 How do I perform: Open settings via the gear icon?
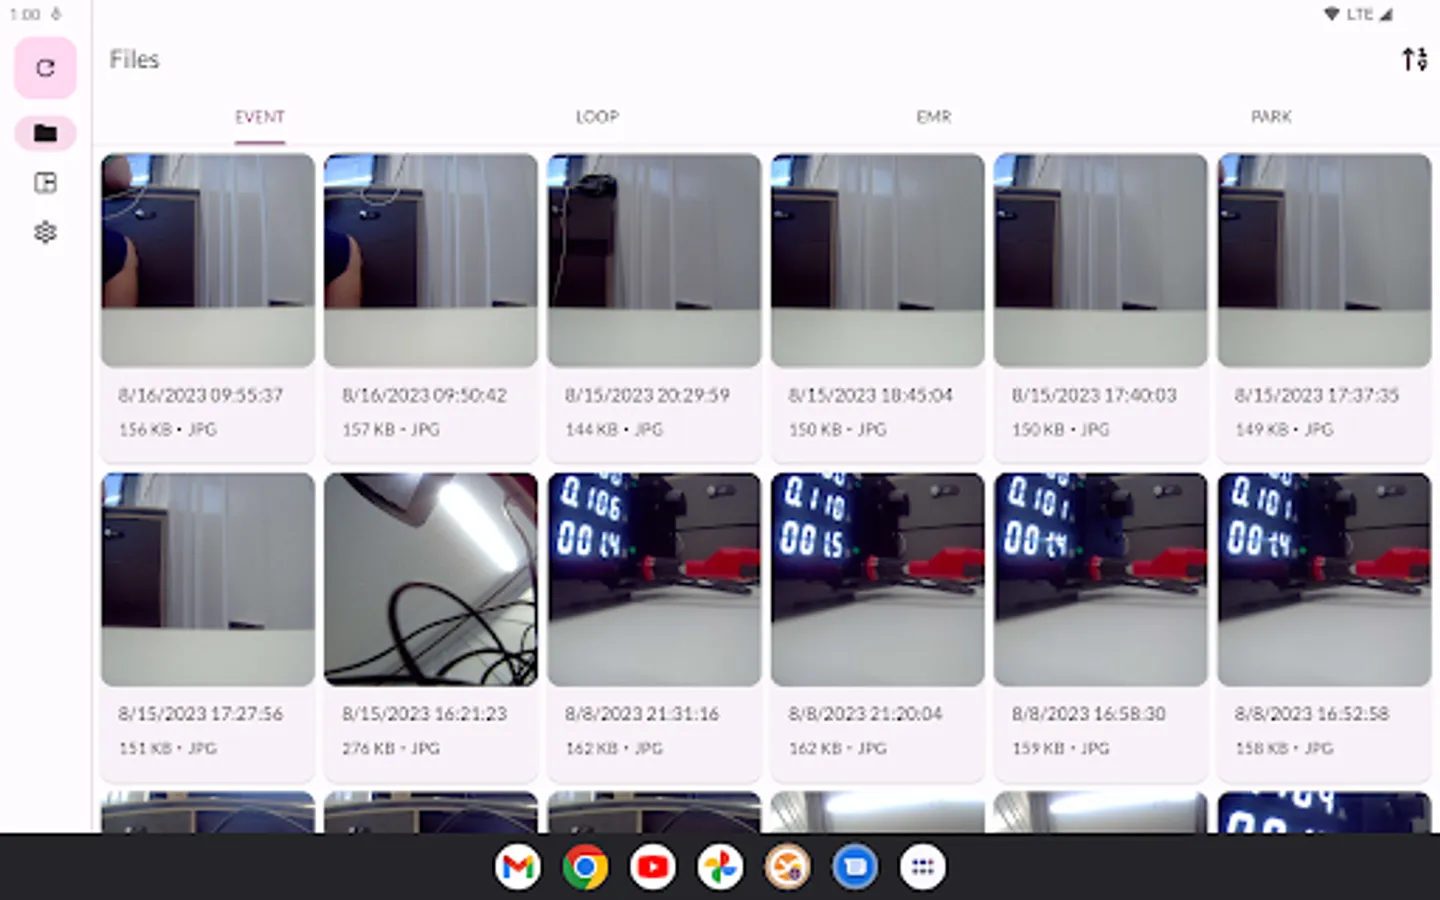(45, 233)
